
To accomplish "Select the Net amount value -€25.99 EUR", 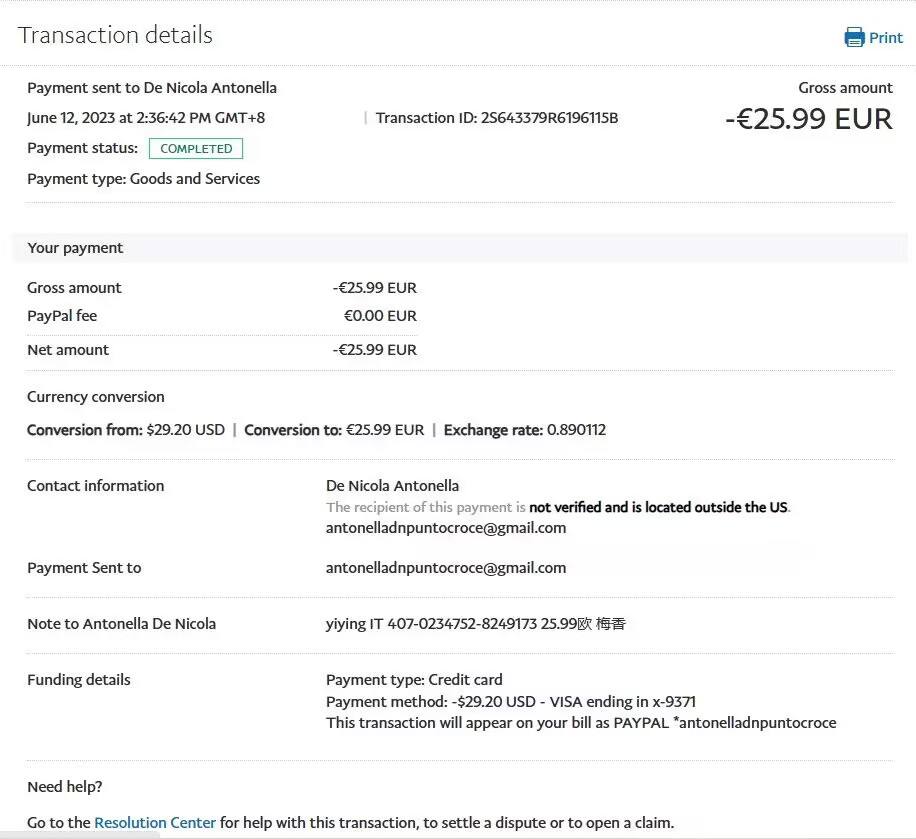I will [x=375, y=350].
